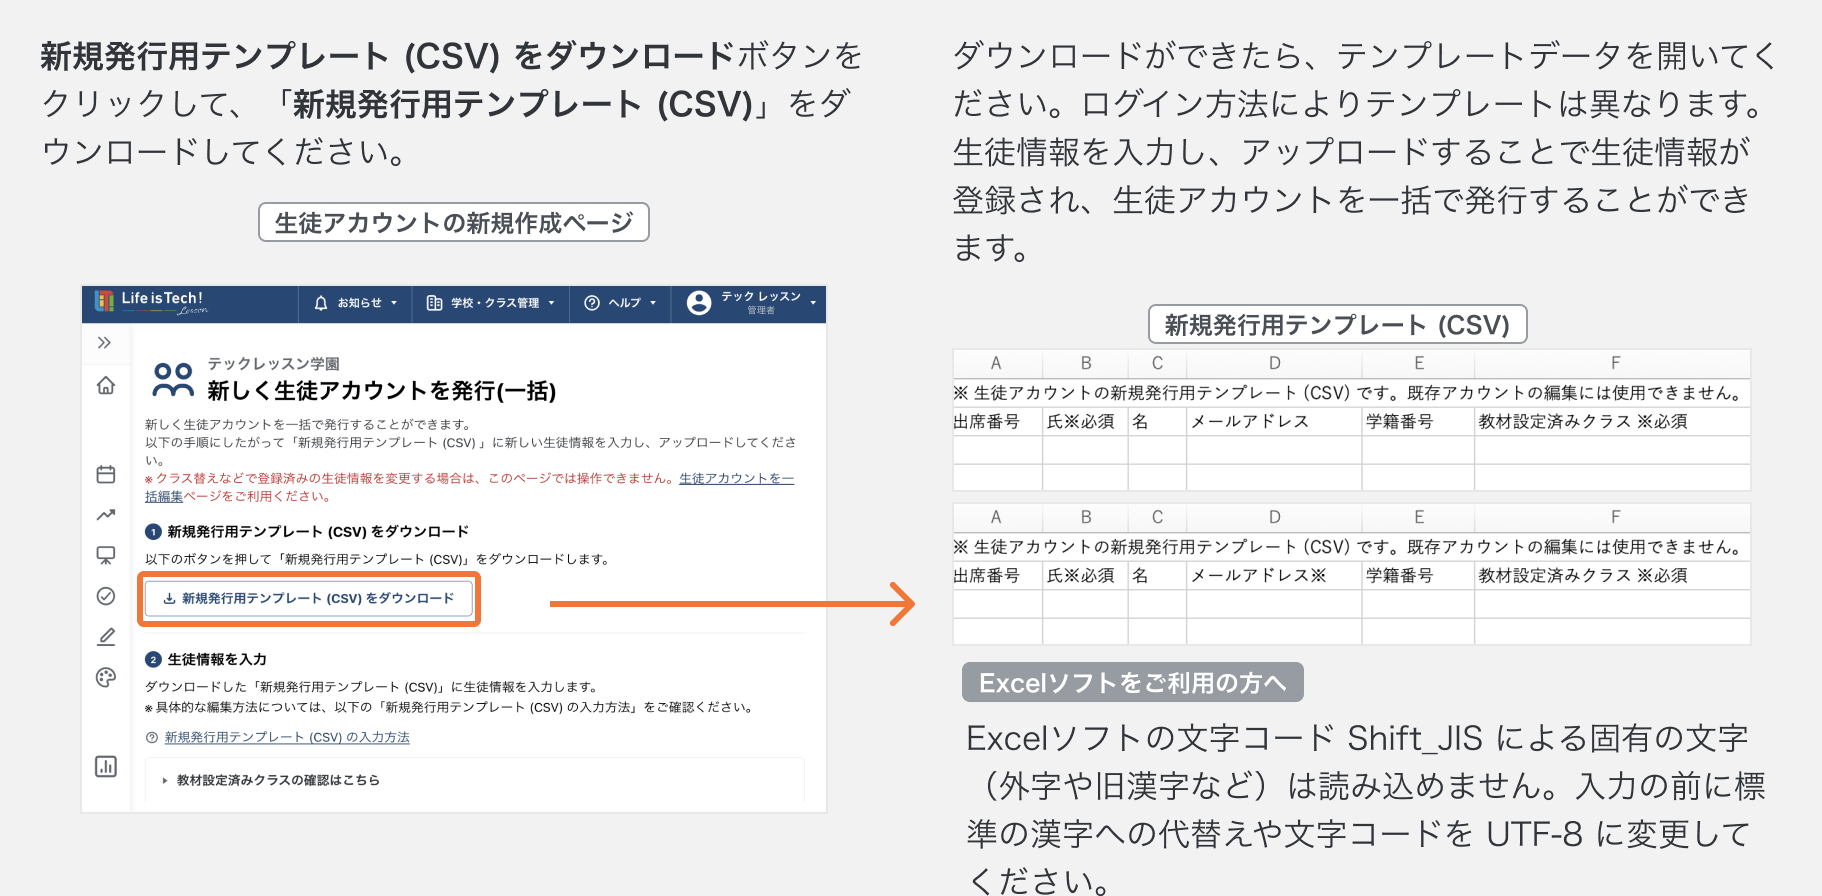Screen dimensions: 1822x896
Task: Click the 生徒アカウントの新規作成ページ caption label
Action: pyautogui.click(x=454, y=222)
